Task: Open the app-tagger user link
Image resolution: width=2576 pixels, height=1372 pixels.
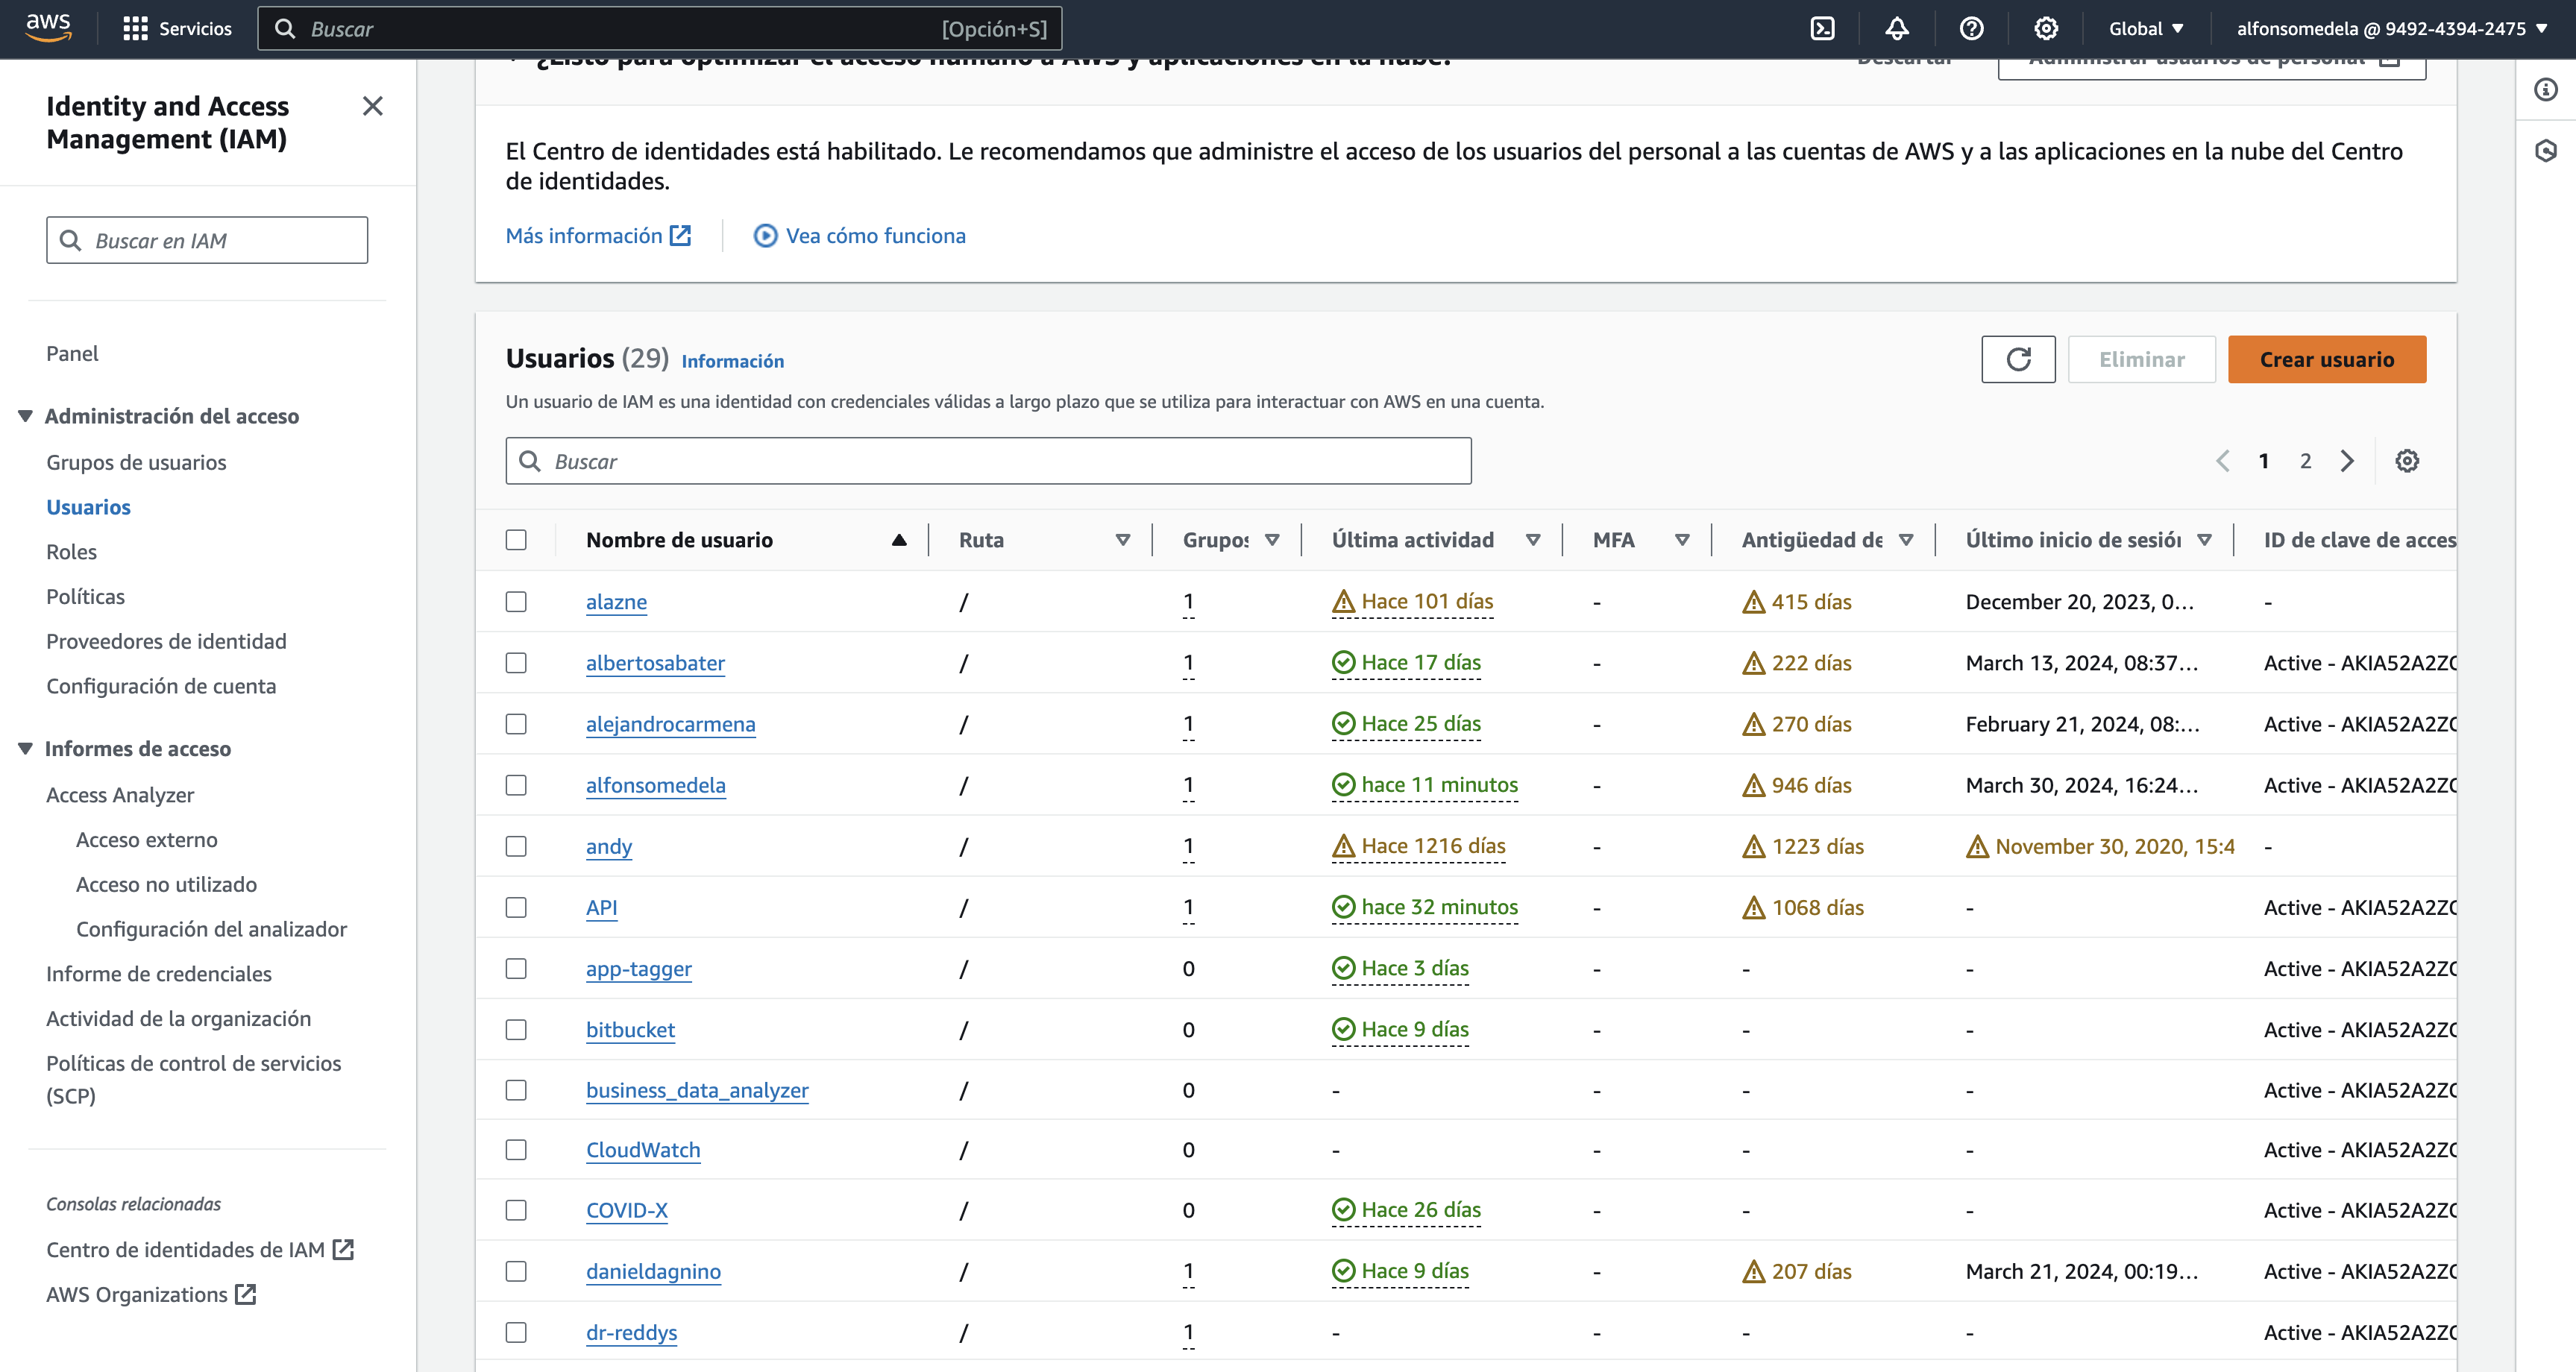Action: click(638, 969)
